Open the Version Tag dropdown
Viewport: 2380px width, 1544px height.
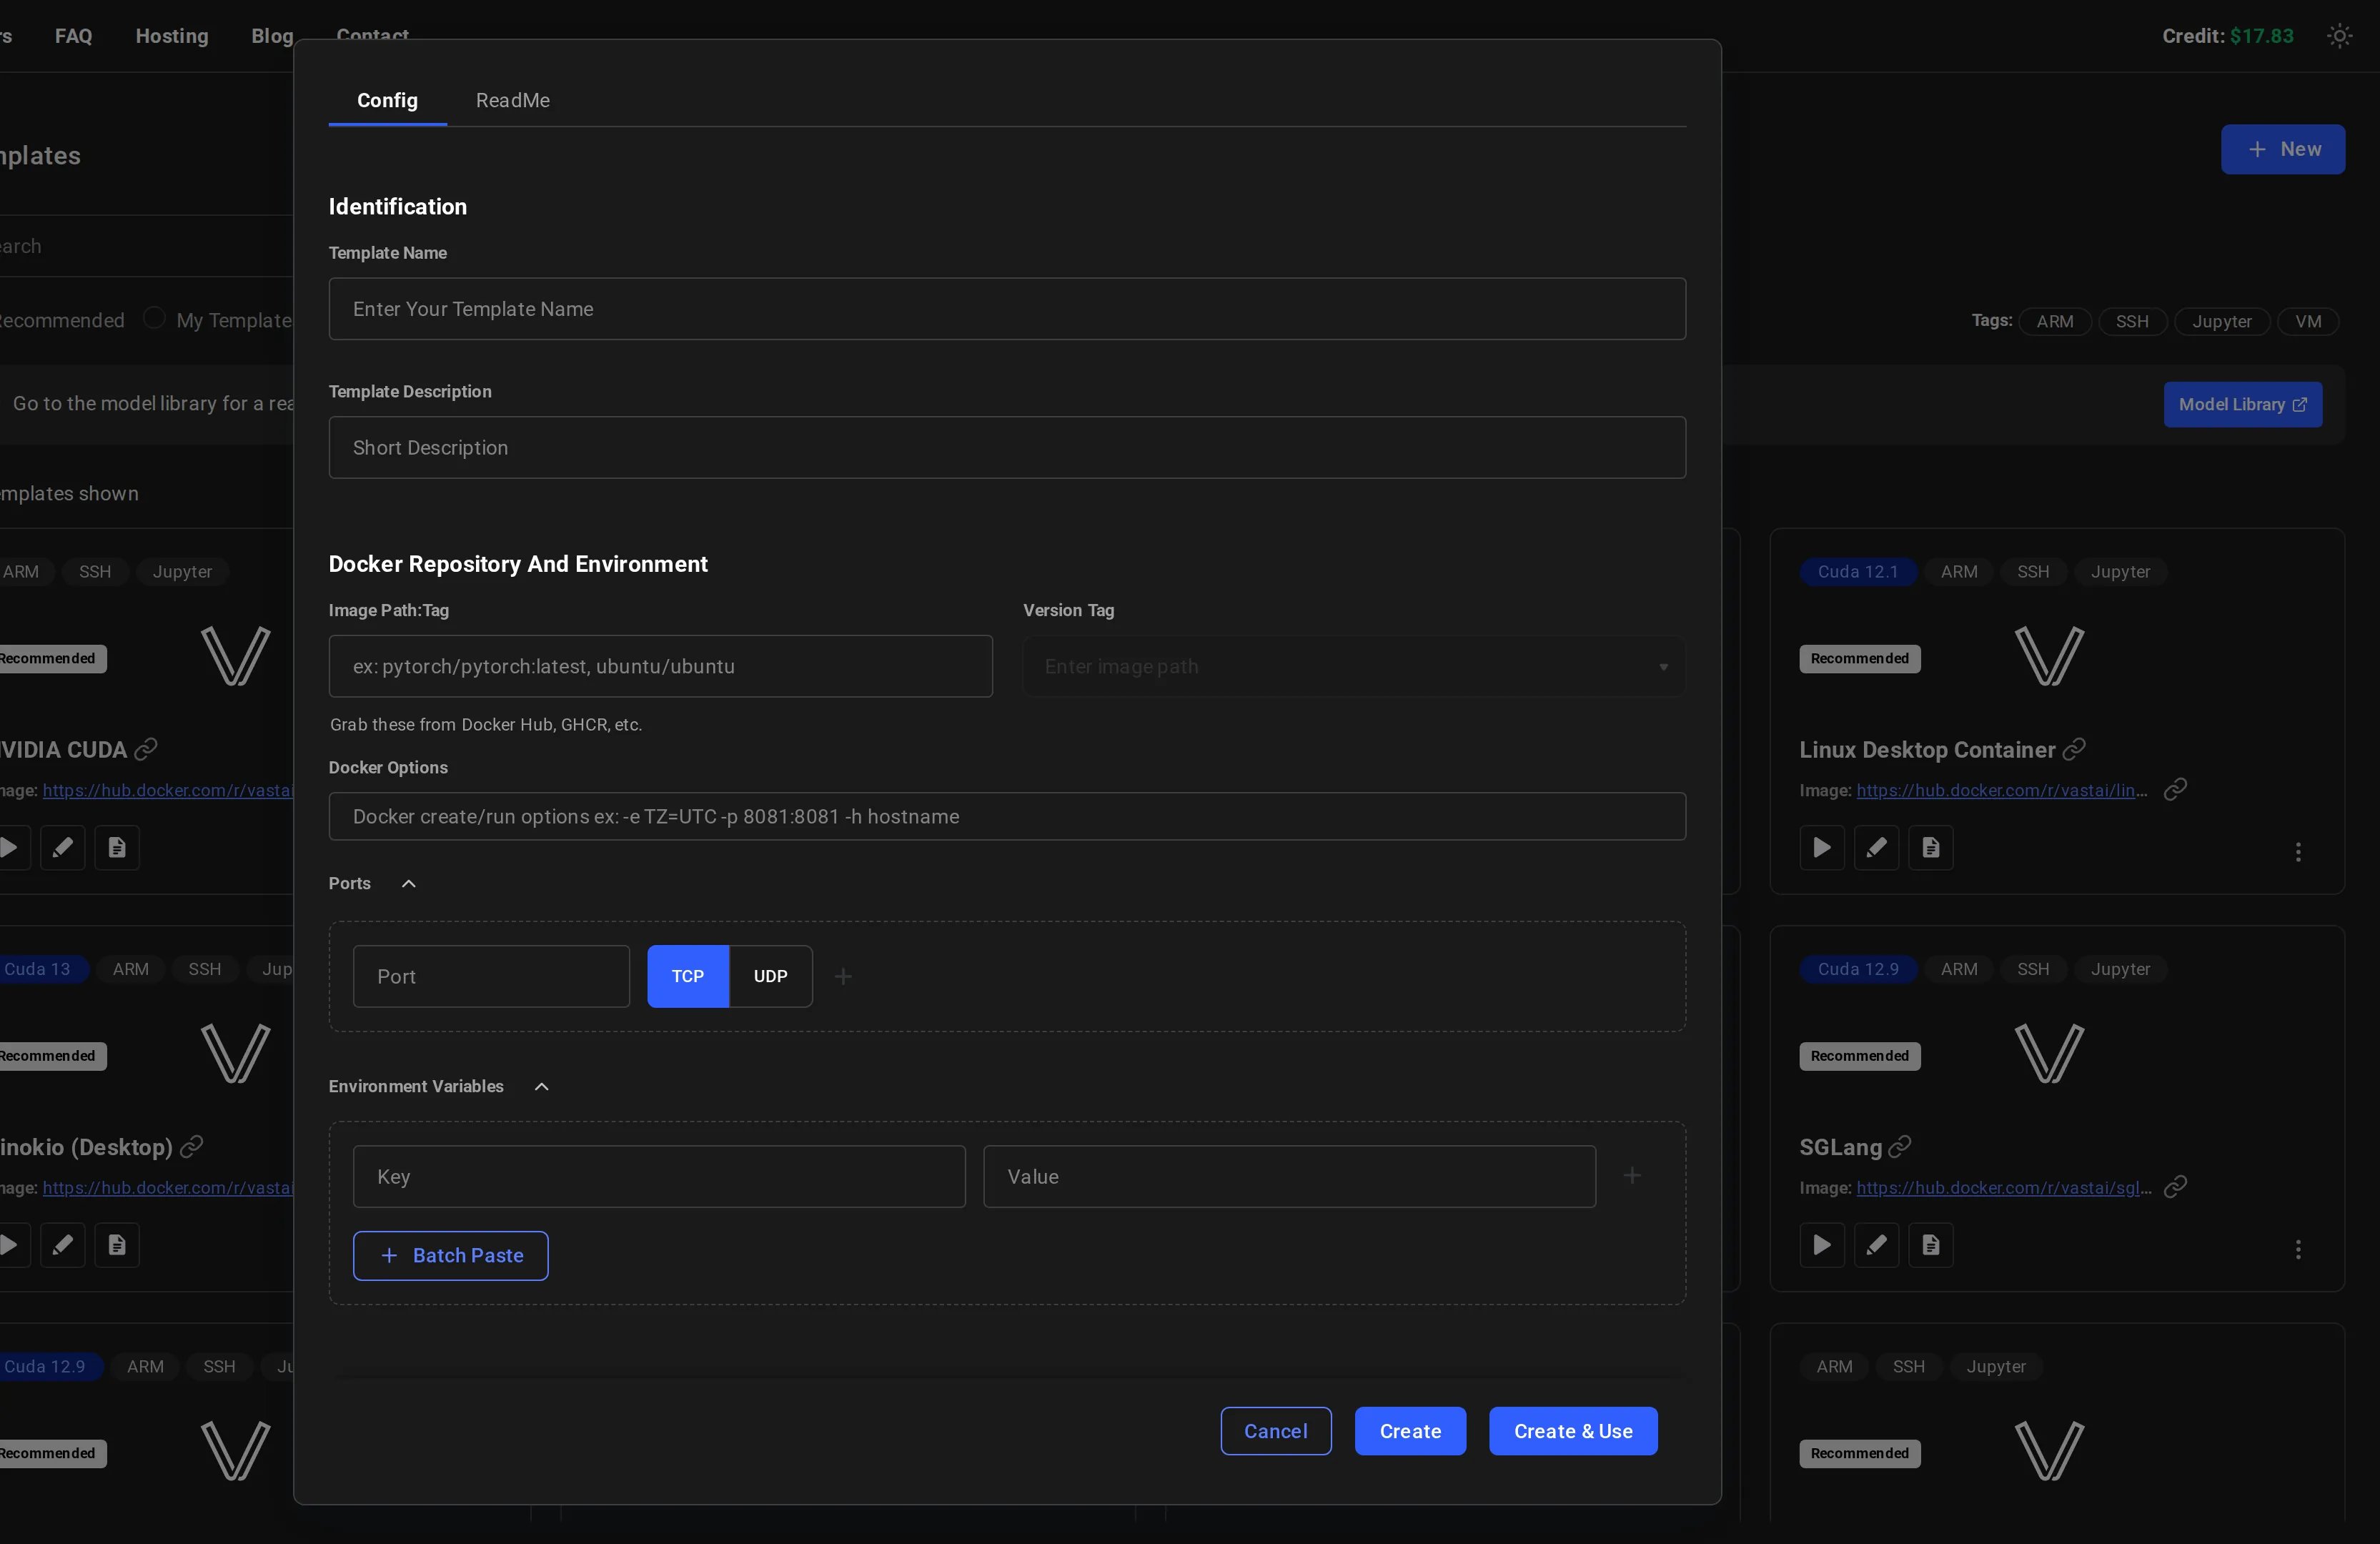point(1354,666)
